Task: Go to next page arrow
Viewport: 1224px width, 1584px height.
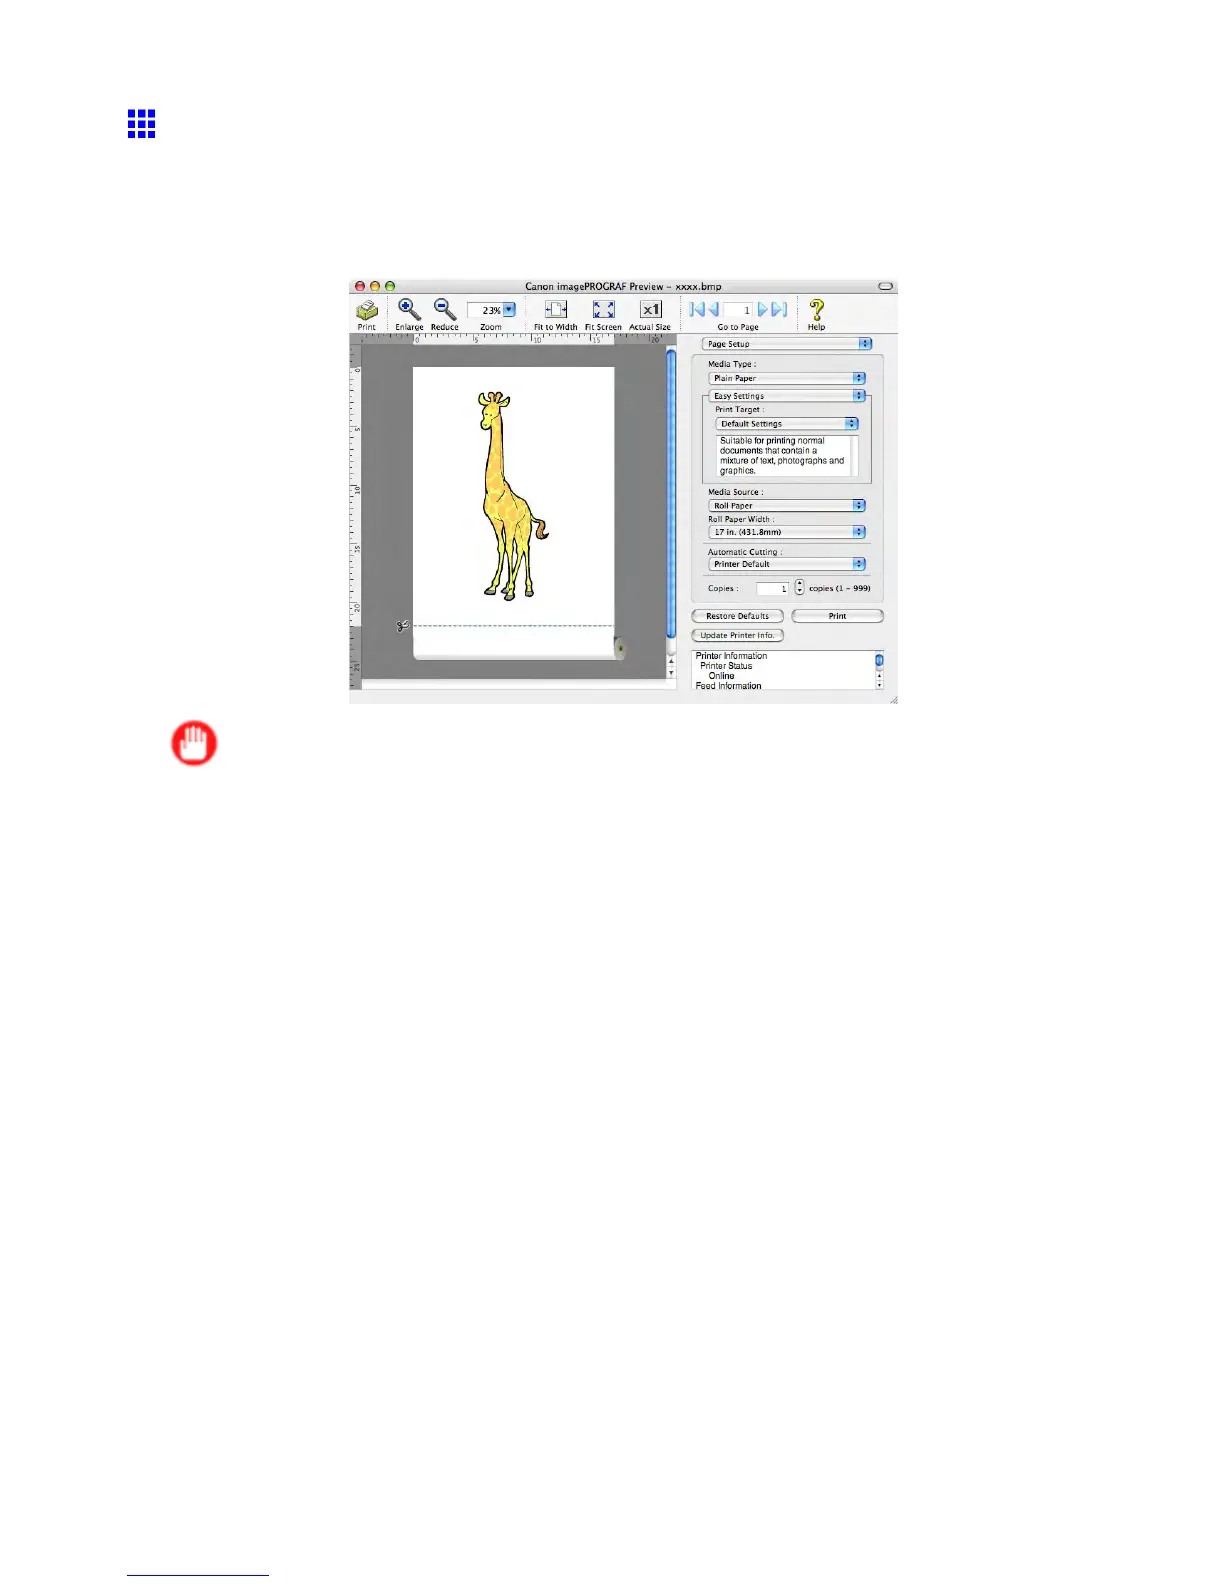Action: pyautogui.click(x=763, y=310)
